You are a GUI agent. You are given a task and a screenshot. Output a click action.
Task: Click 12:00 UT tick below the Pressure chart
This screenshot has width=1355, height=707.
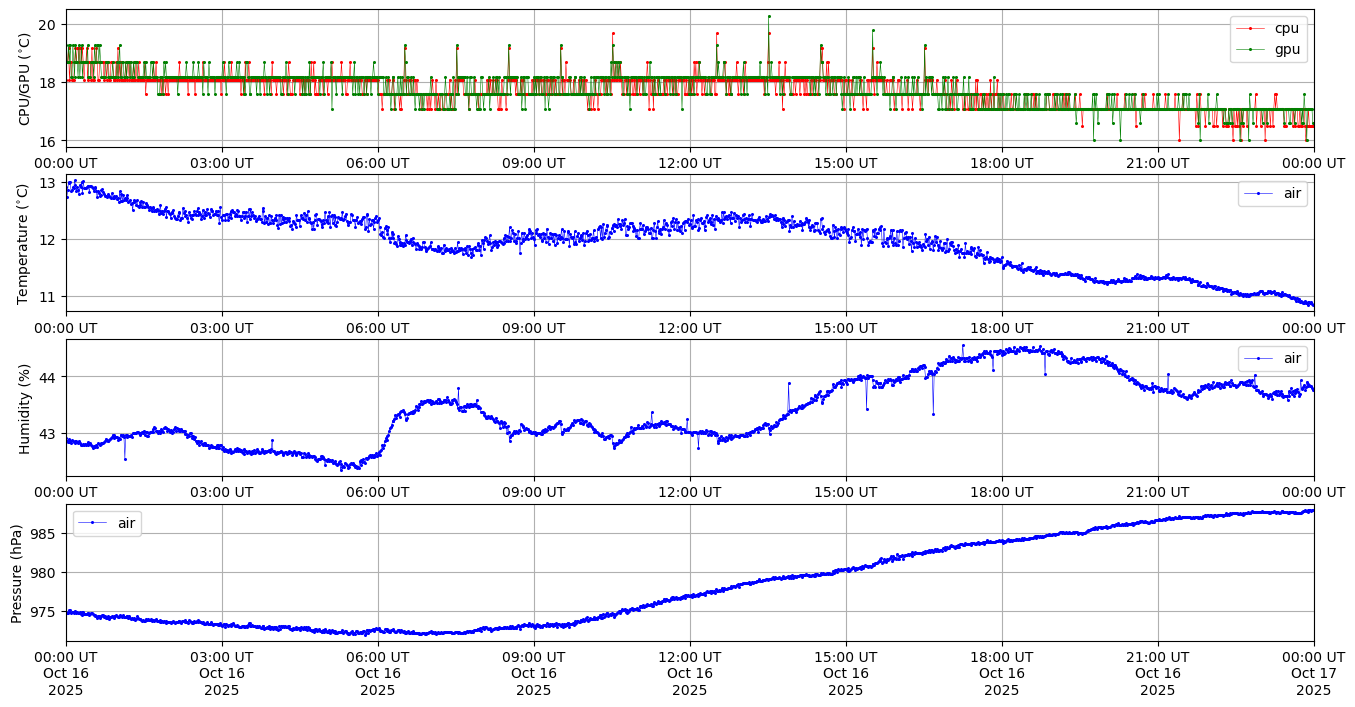[690, 657]
